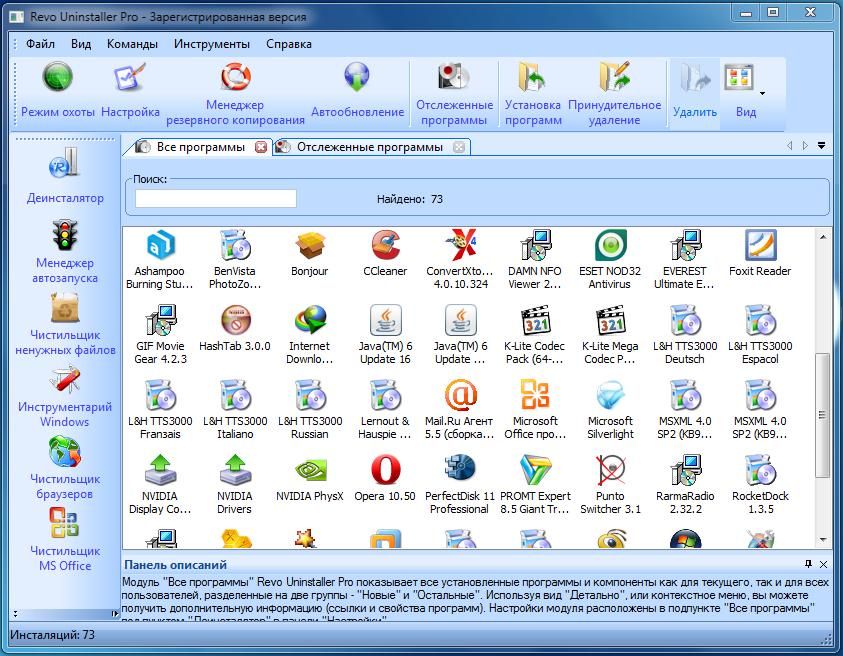The image size is (843, 656).
Task: Select Ashampoo Burning Studio program icon
Action: 160,245
